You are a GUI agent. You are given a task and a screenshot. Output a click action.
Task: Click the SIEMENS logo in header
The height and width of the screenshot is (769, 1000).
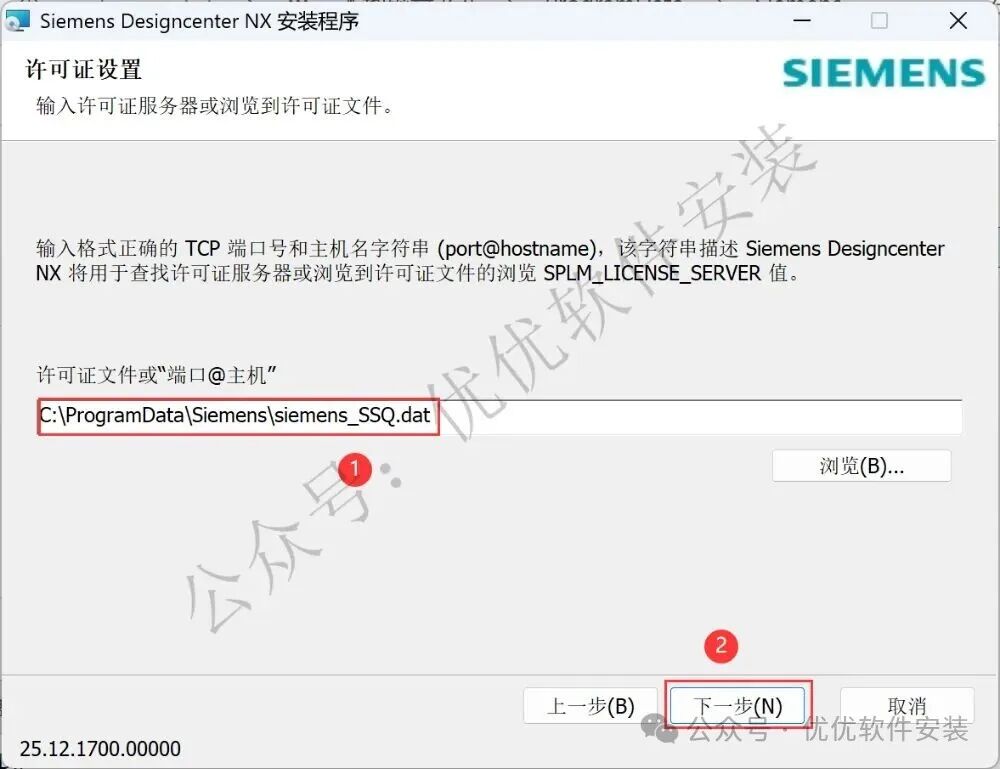pos(884,73)
